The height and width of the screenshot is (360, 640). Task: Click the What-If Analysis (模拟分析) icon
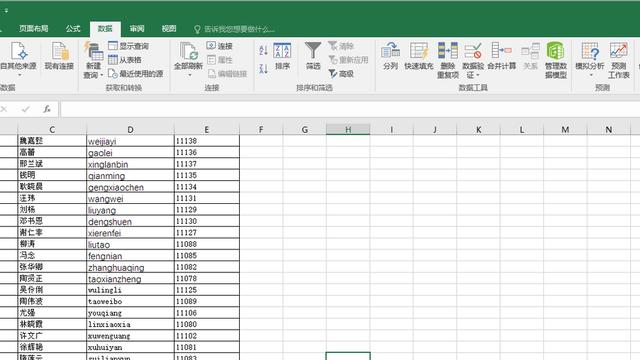click(x=590, y=51)
